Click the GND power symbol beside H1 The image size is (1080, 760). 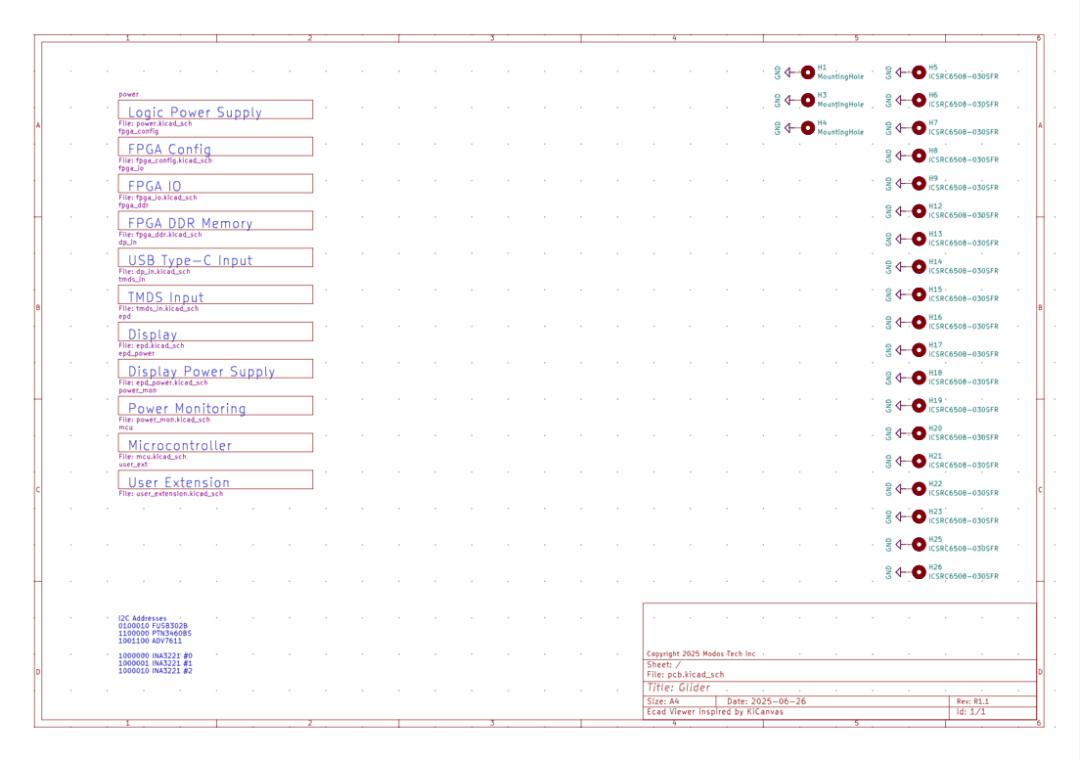coord(784,72)
